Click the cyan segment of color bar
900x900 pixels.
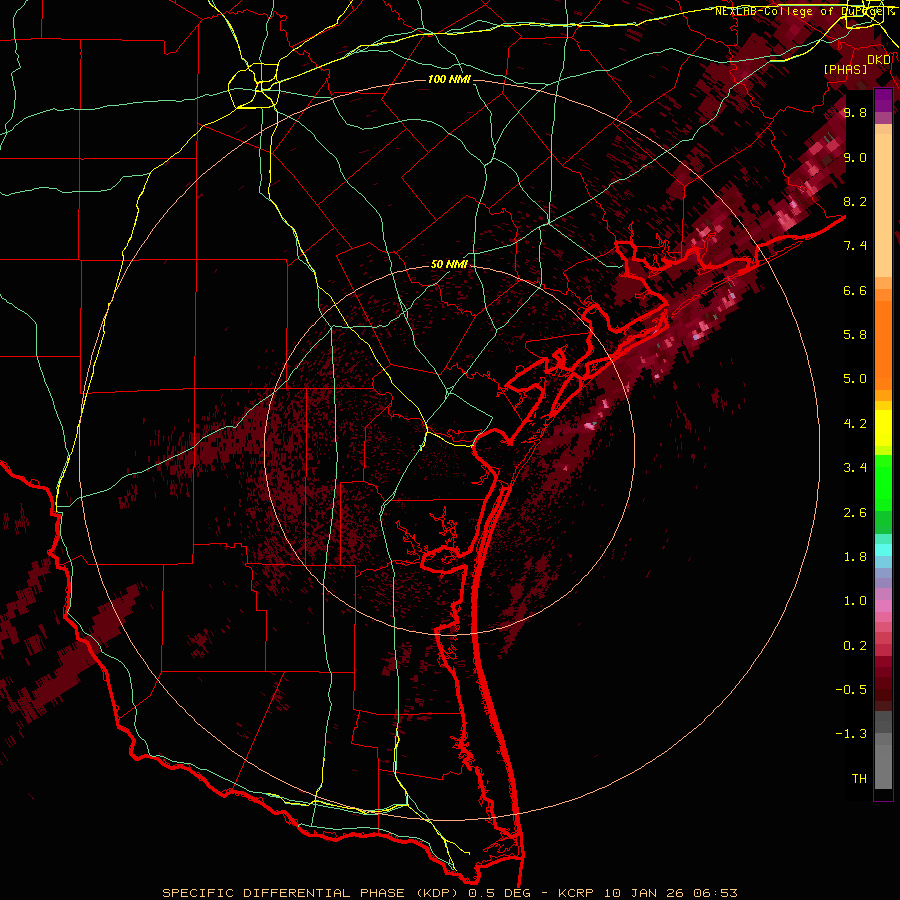pos(883,550)
